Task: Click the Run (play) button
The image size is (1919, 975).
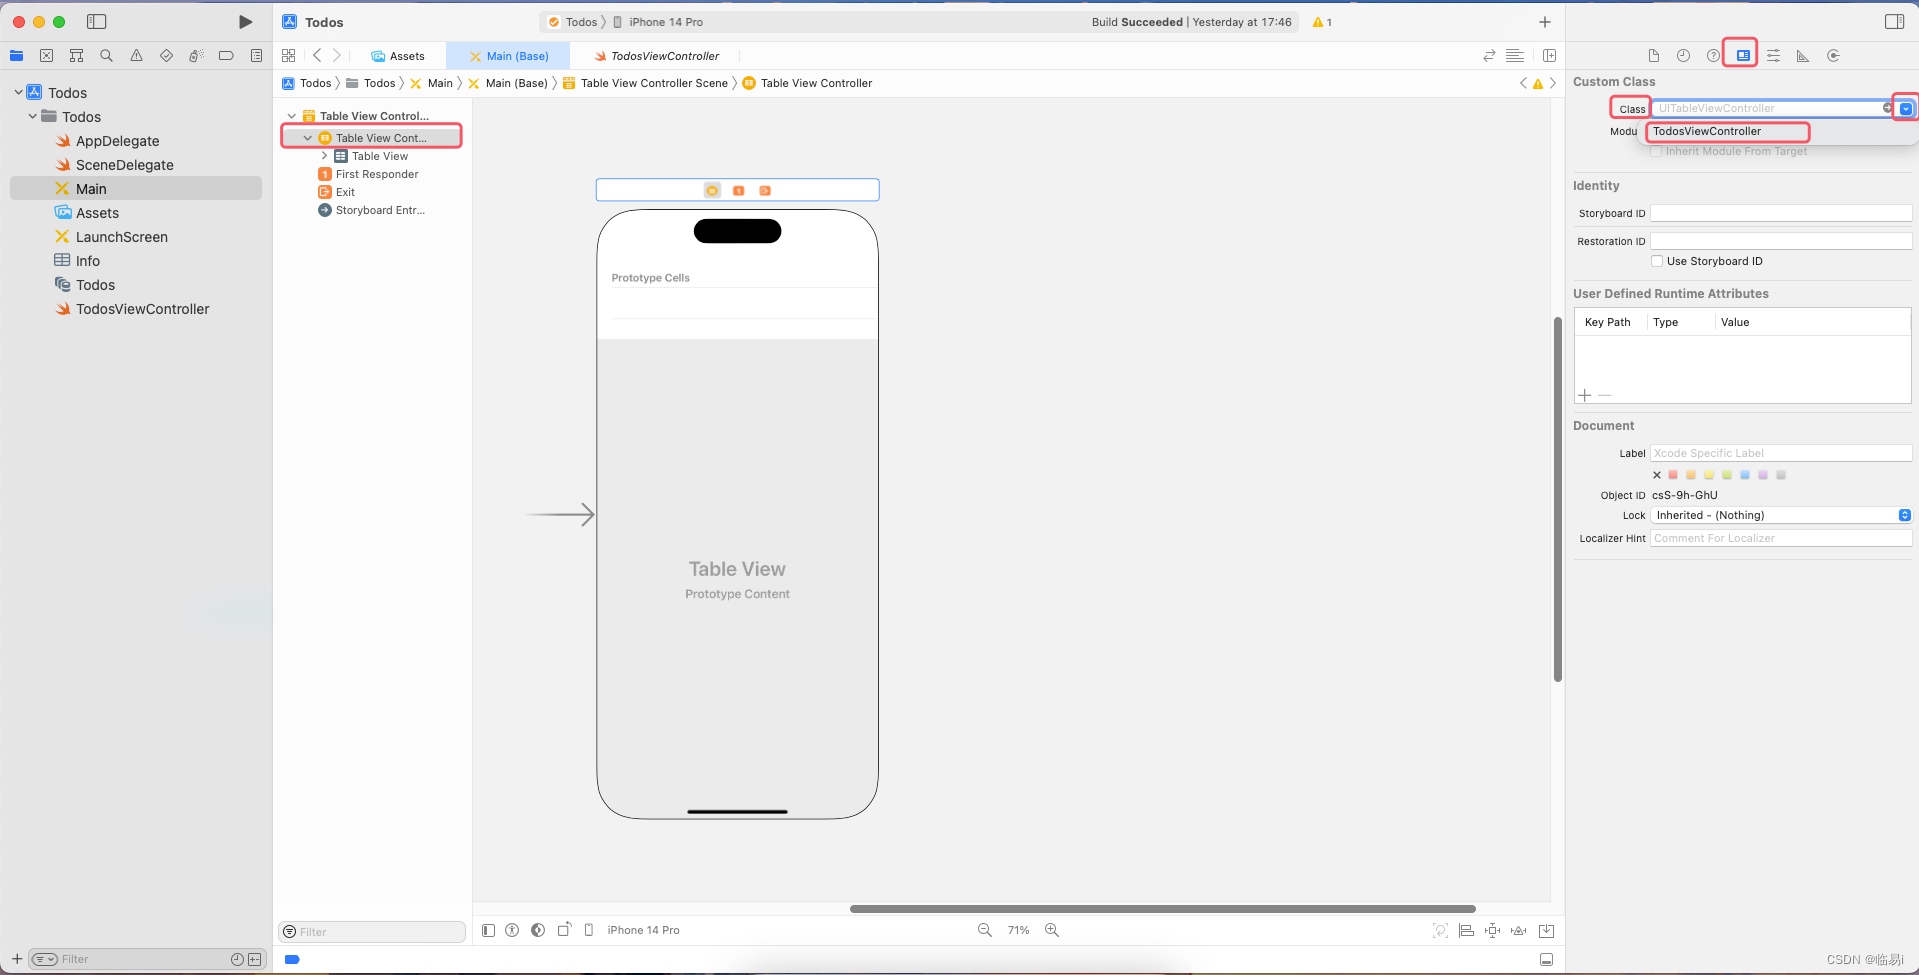Action: pyautogui.click(x=245, y=22)
